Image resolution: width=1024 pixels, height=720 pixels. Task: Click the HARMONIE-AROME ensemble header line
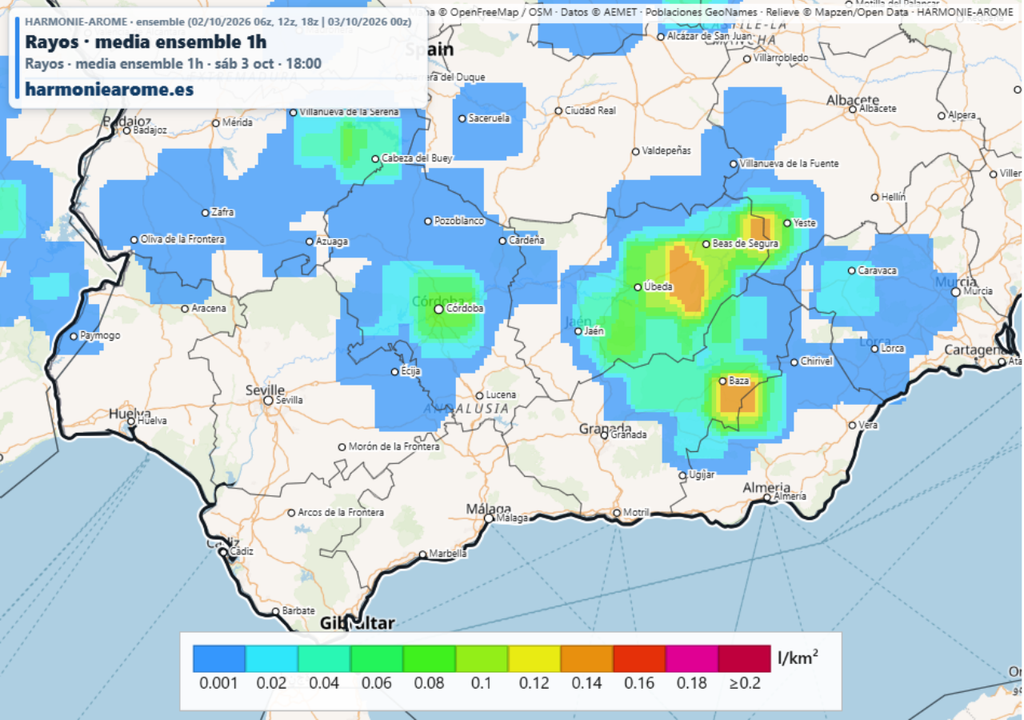pos(218,22)
